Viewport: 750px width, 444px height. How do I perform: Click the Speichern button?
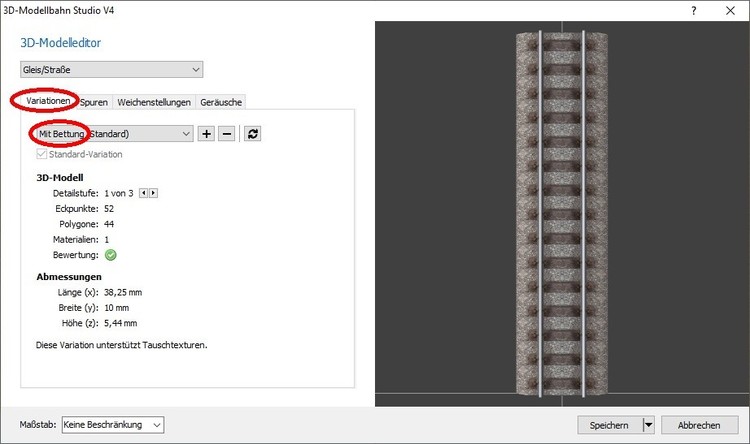609,425
